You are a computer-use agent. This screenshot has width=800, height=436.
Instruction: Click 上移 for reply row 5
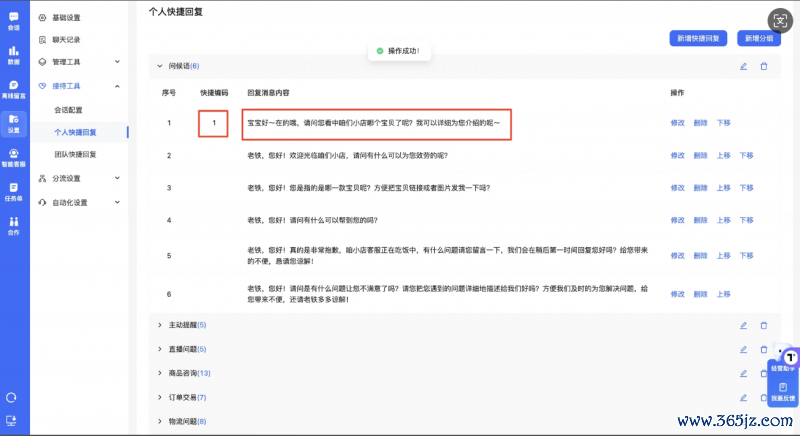pyautogui.click(x=723, y=255)
